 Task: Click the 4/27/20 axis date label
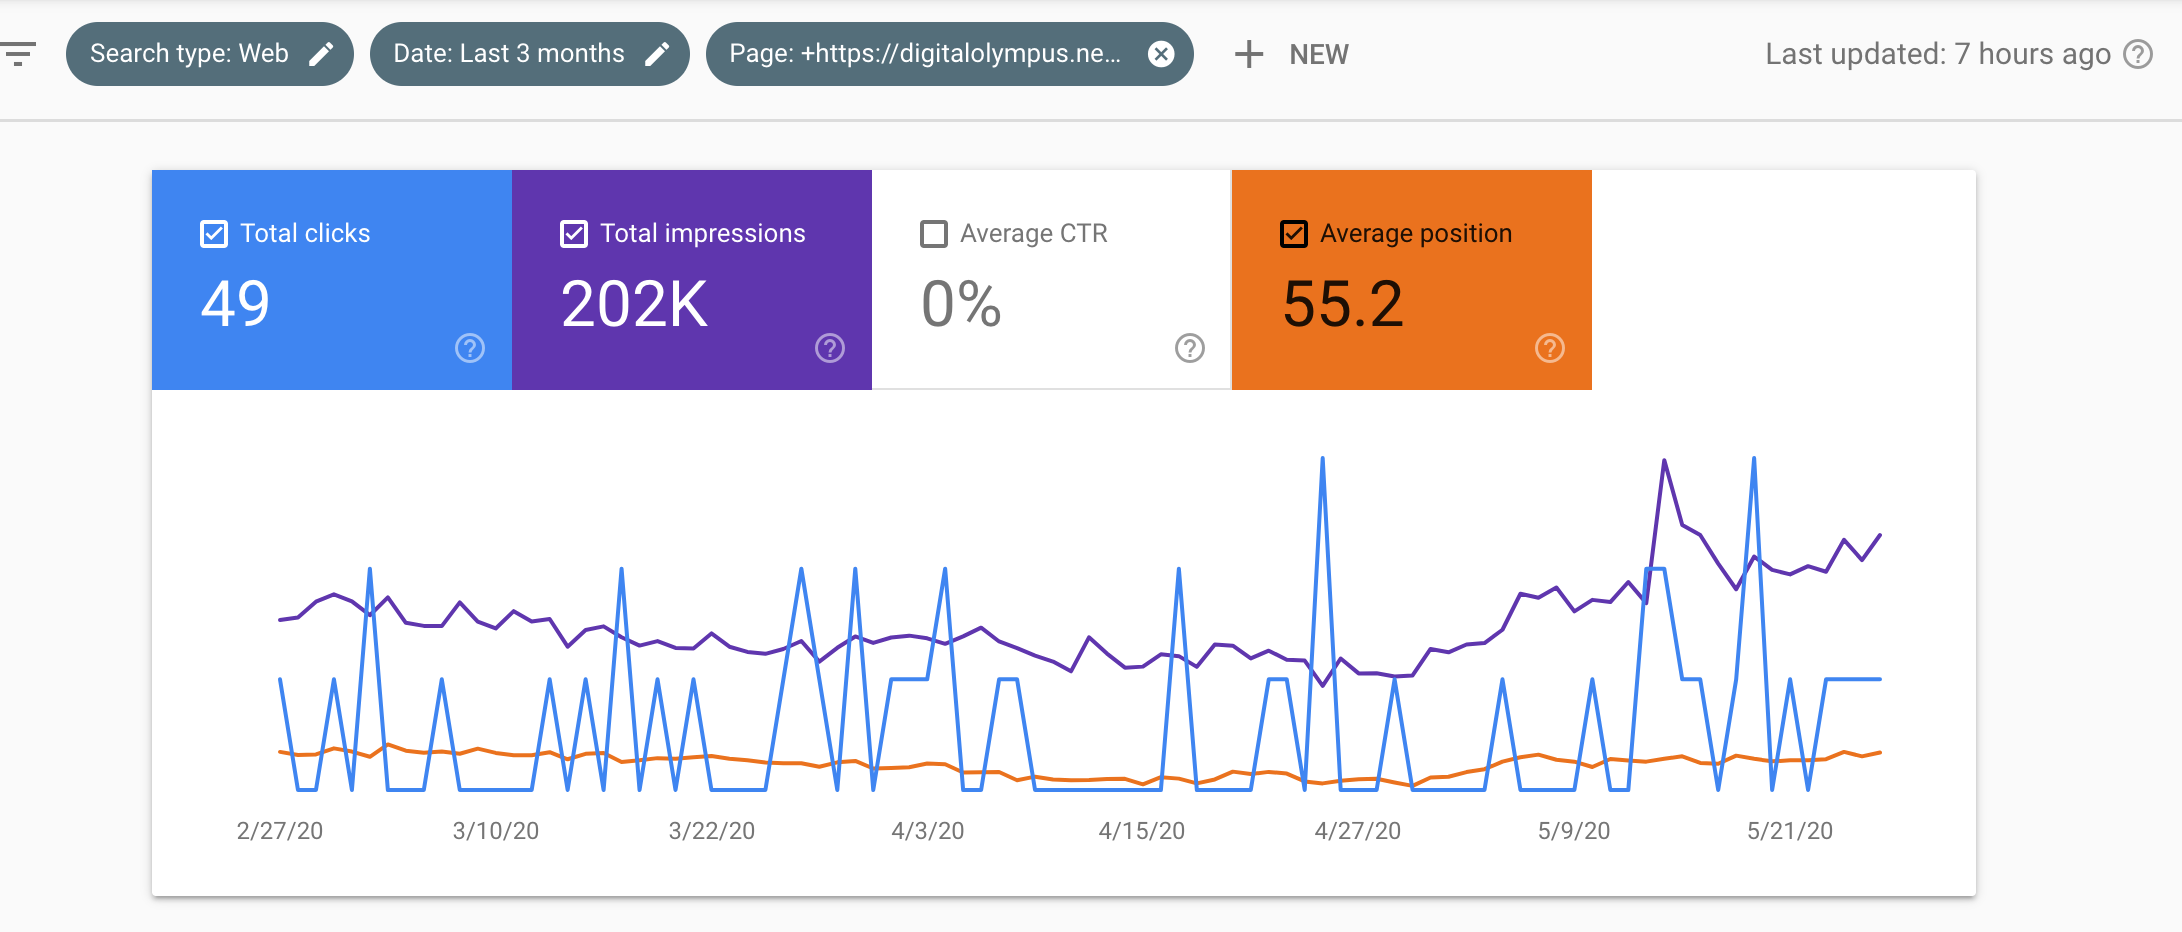(1358, 831)
